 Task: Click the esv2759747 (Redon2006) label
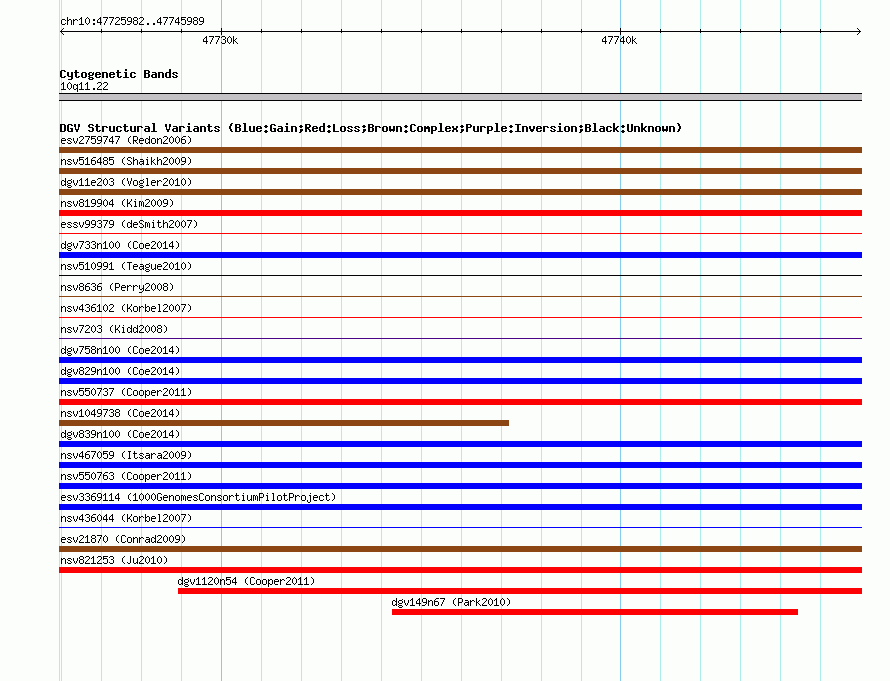coord(126,140)
